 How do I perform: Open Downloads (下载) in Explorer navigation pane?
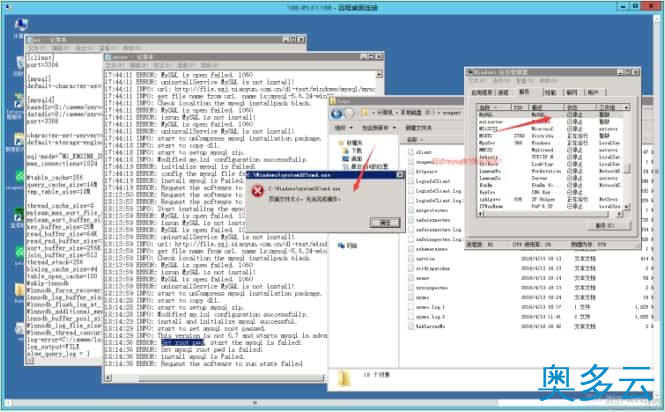point(353,151)
